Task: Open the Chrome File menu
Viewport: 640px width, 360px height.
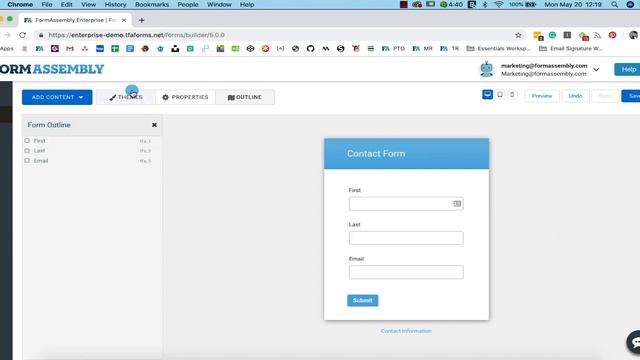Action: 47,4
